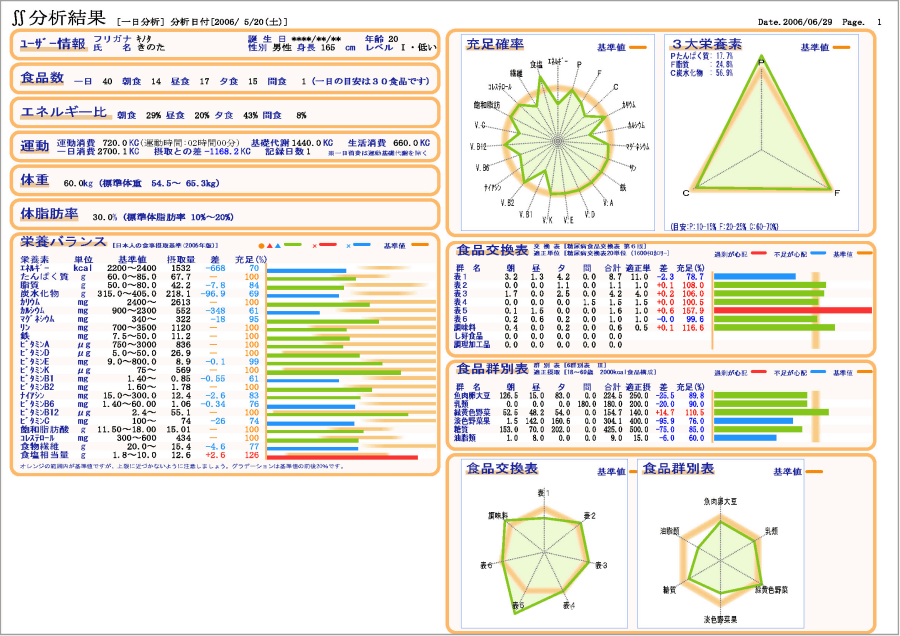900x636 pixels.
Task: Select the age field "年齢 20"
Action: [x=381, y=39]
